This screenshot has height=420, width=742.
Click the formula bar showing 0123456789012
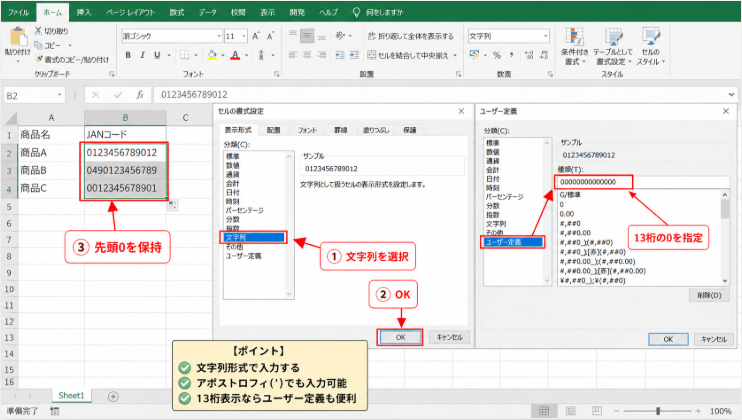tap(440, 95)
